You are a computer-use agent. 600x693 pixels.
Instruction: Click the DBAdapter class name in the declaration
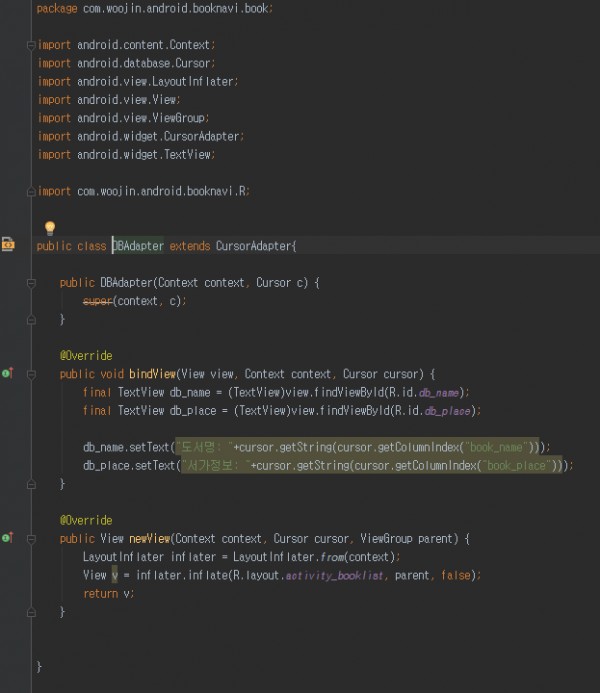[x=138, y=246]
